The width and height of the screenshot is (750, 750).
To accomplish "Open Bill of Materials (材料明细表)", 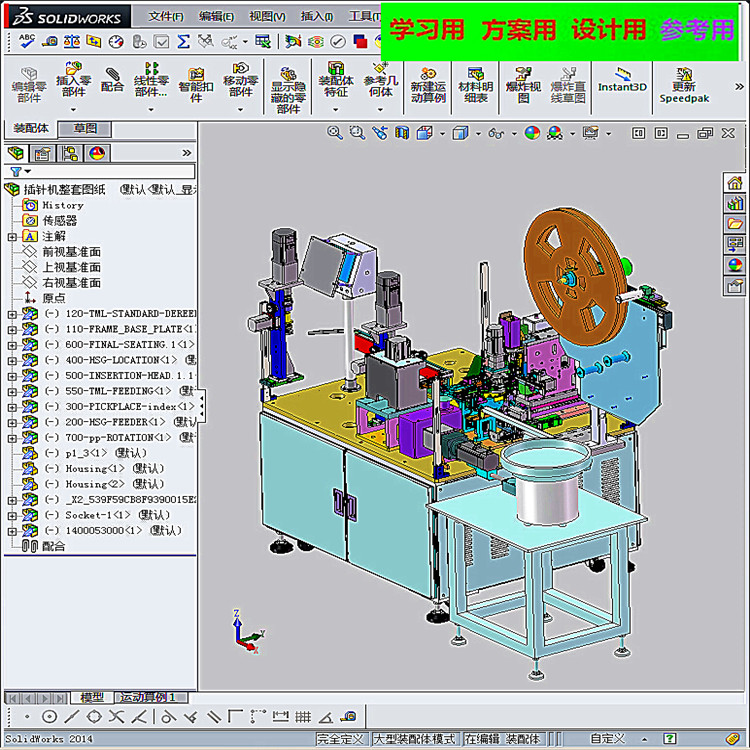I will pyautogui.click(x=475, y=85).
